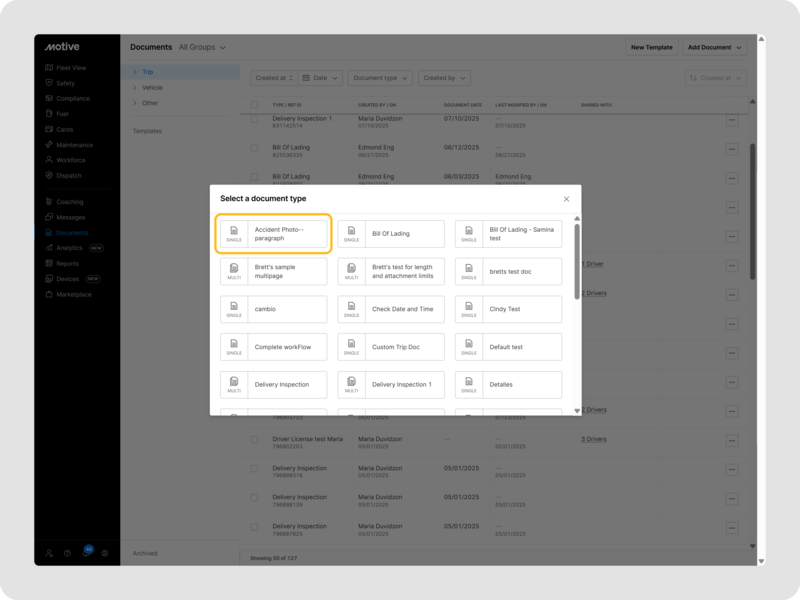
Task: Choose the Custom Trip Doc type
Action: 392,347
